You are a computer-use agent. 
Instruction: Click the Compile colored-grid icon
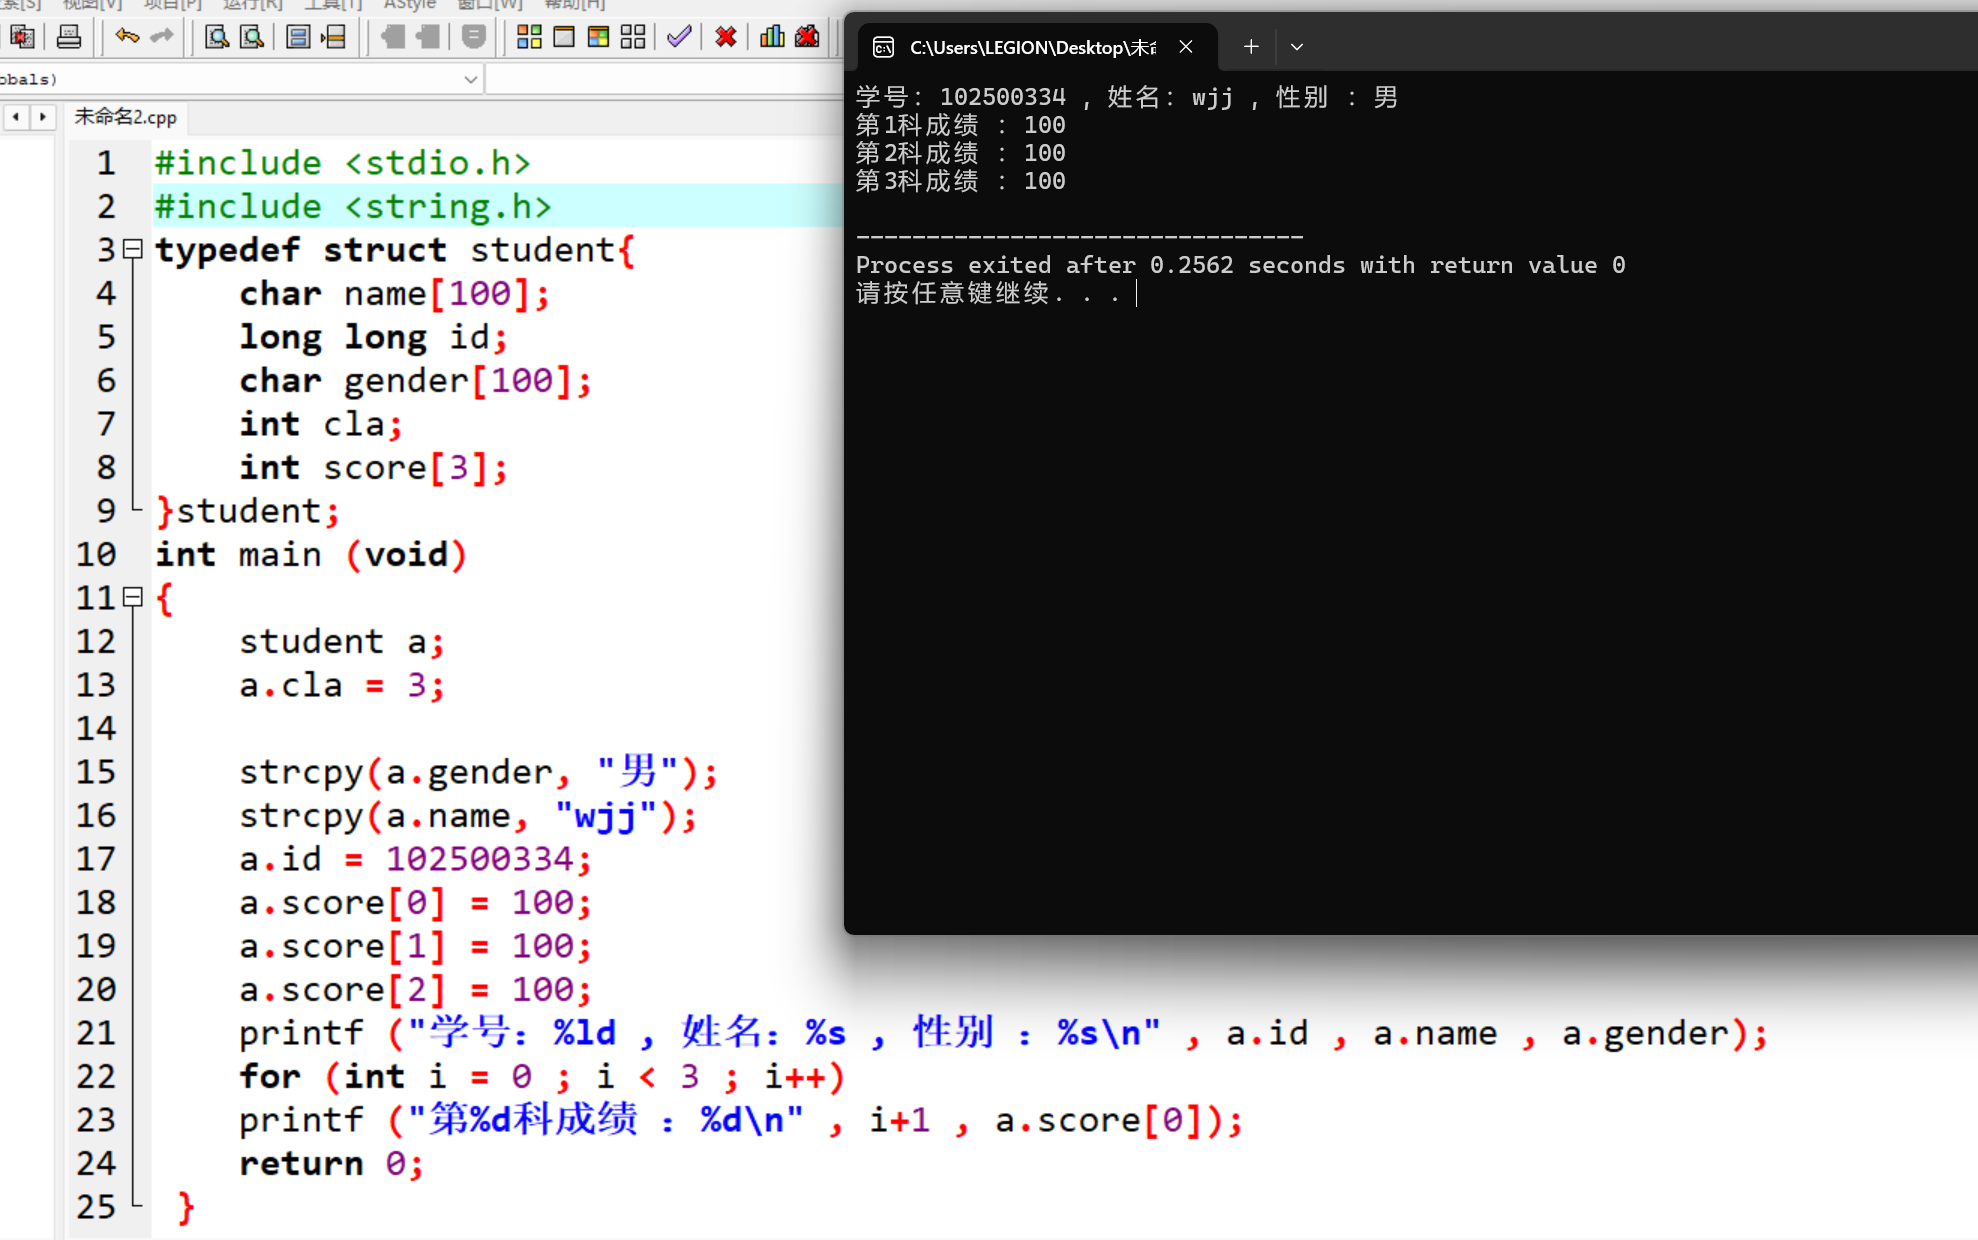pos(529,37)
